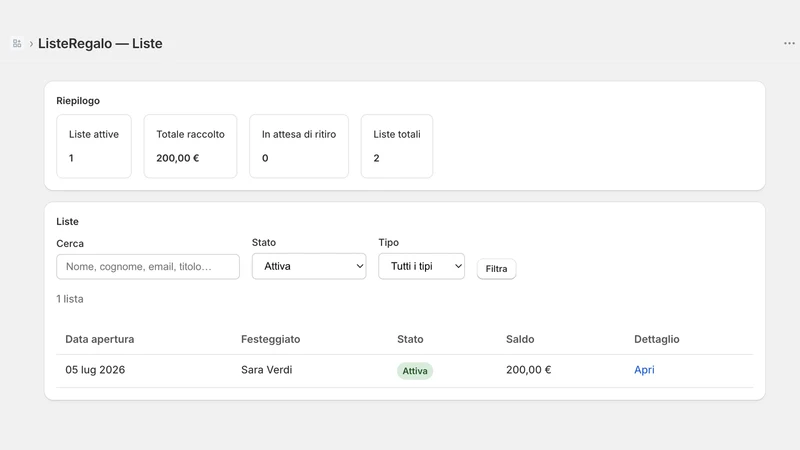Click the Riepilogo section heading
The width and height of the screenshot is (800, 450).
click(x=78, y=101)
